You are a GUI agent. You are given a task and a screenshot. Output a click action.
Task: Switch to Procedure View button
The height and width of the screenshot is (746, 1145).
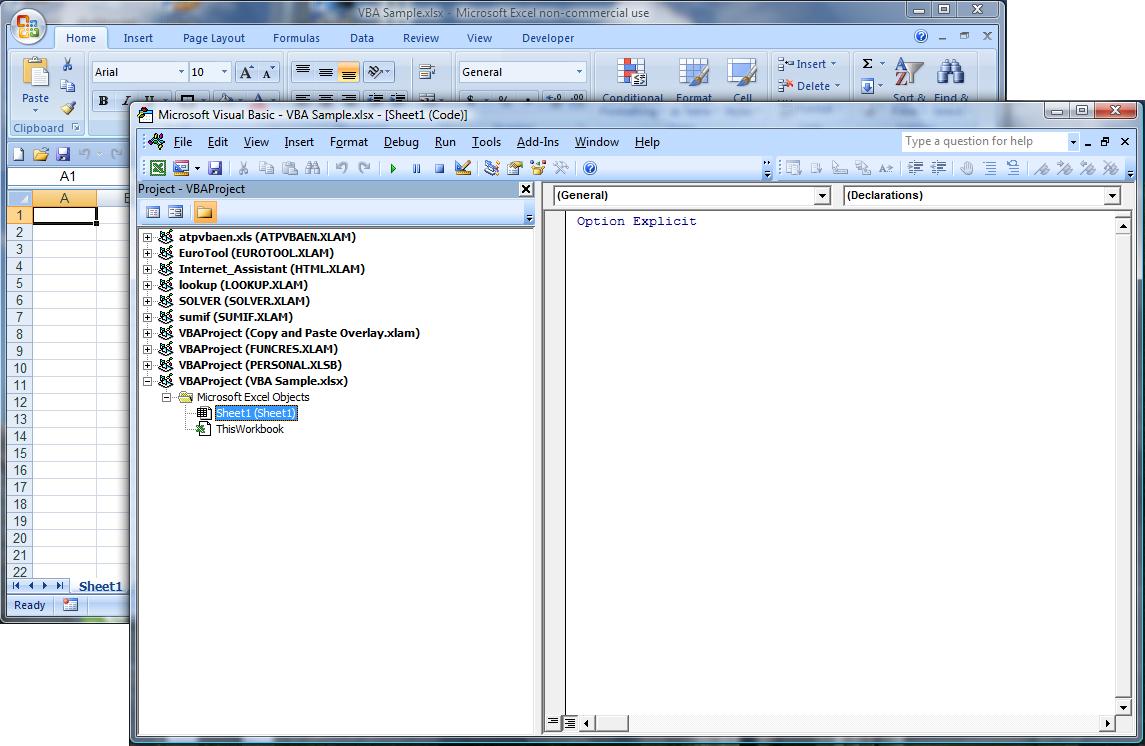(554, 723)
